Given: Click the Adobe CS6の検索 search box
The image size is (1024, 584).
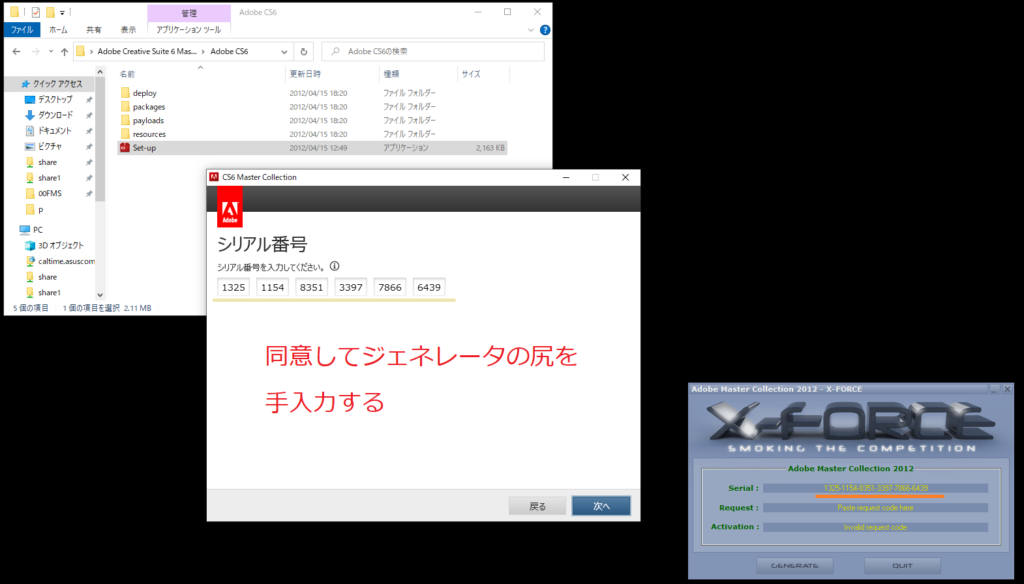Looking at the screenshot, I should pos(434,52).
